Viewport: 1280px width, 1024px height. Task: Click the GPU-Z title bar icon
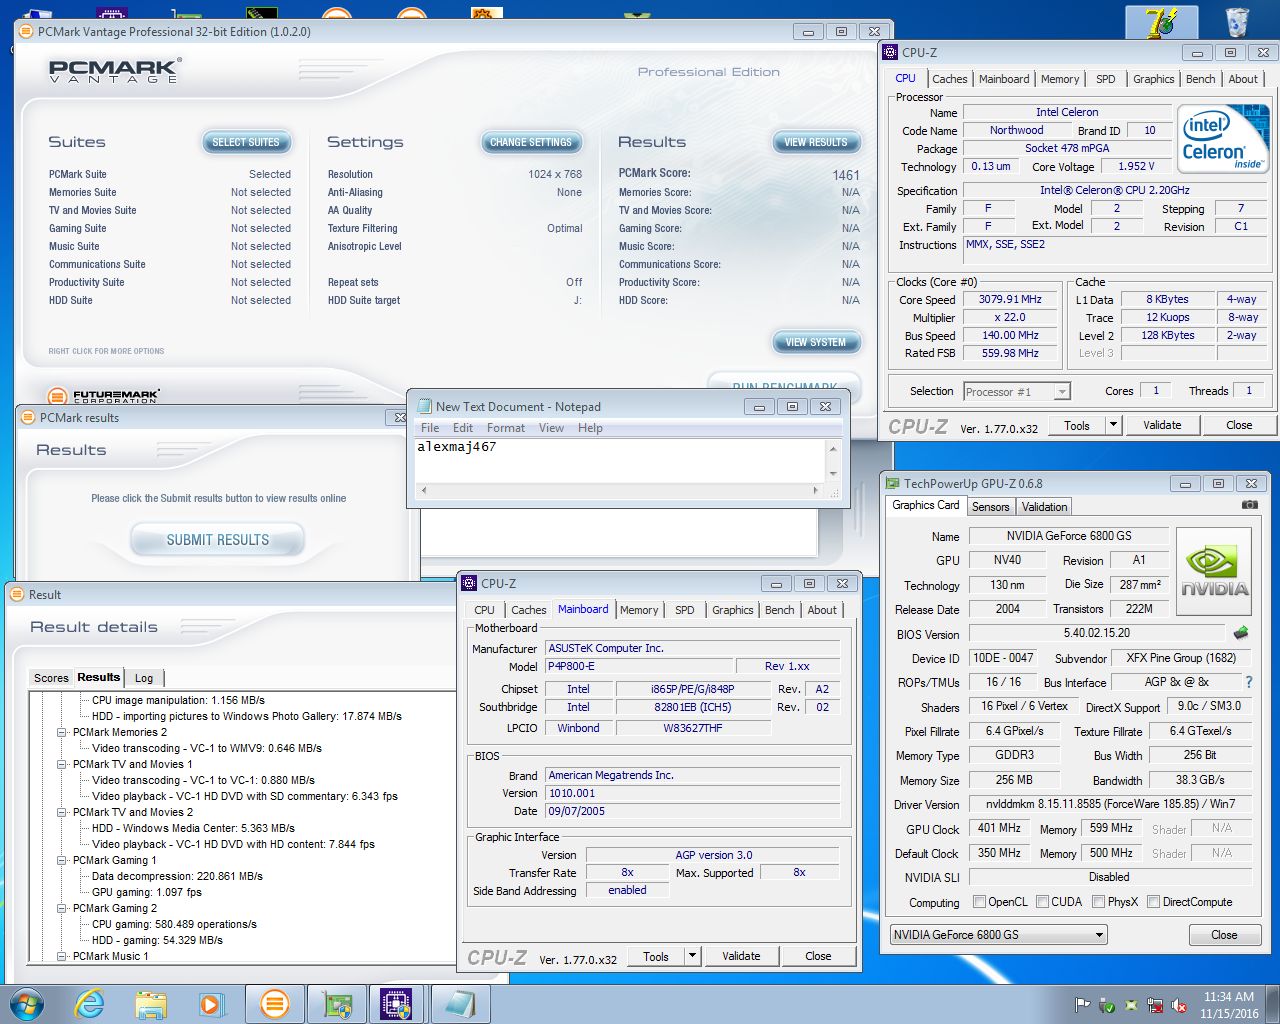point(893,483)
